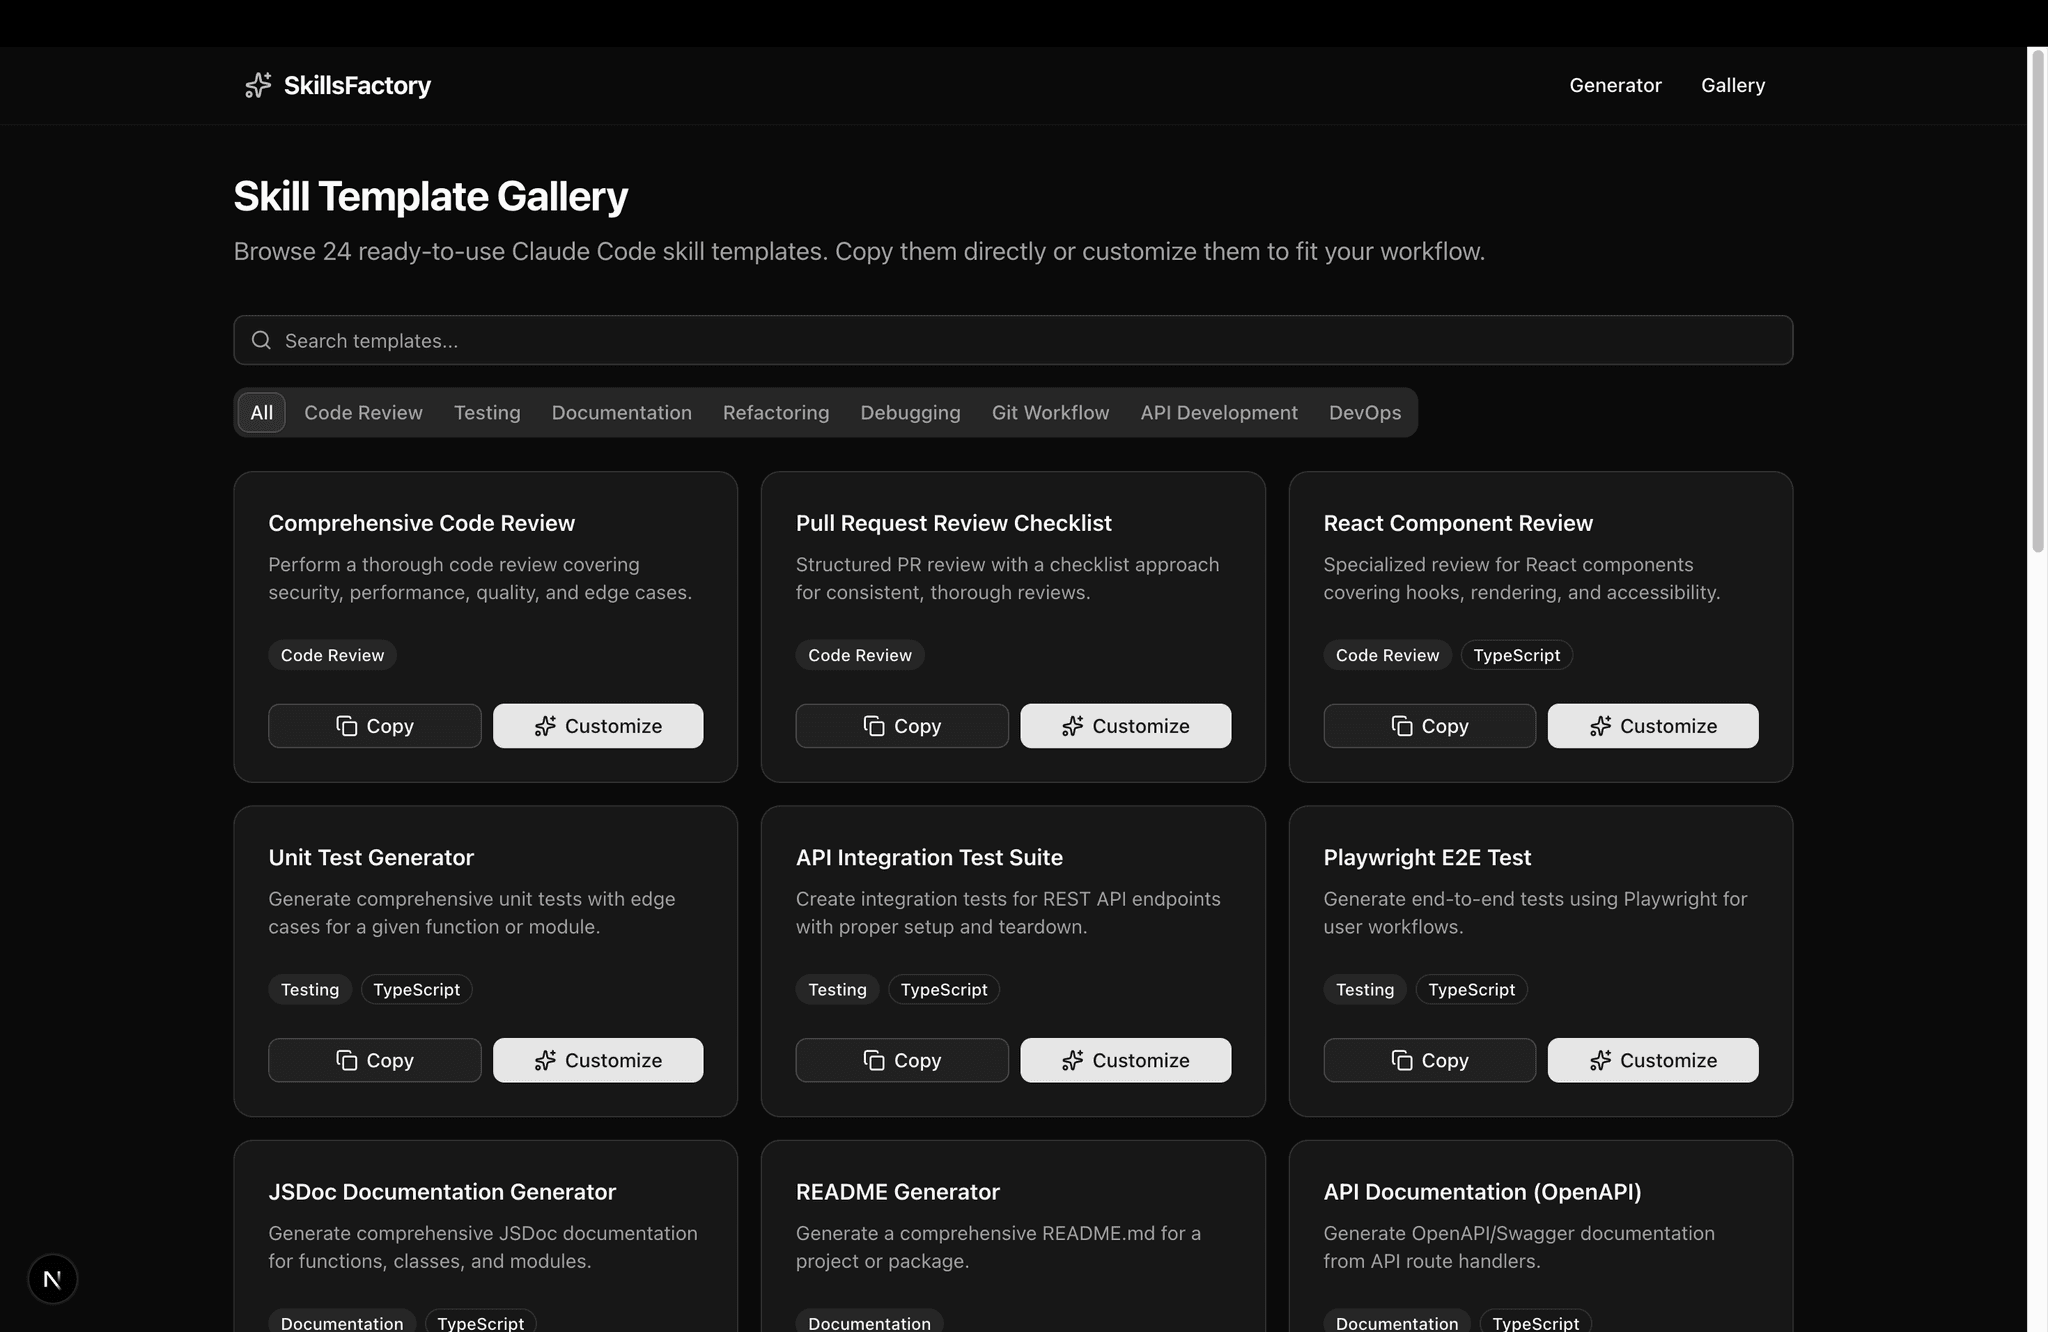The height and width of the screenshot is (1332, 2048).
Task: Click sparkle icon on Pull Request Review Customize
Action: [1072, 726]
